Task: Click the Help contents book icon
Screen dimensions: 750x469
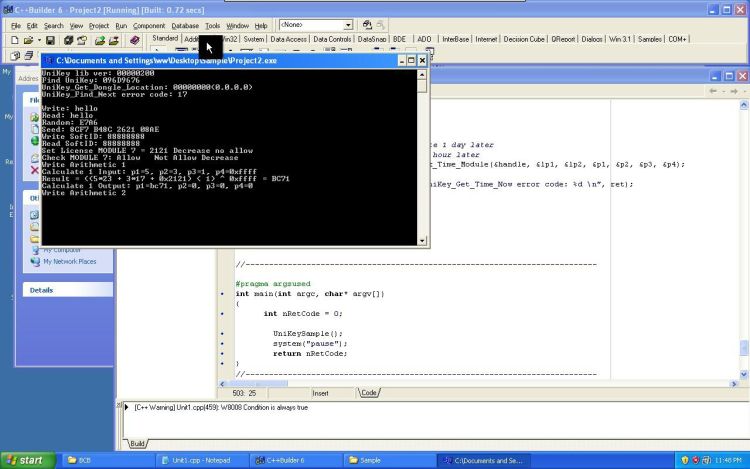Action: 135,41
